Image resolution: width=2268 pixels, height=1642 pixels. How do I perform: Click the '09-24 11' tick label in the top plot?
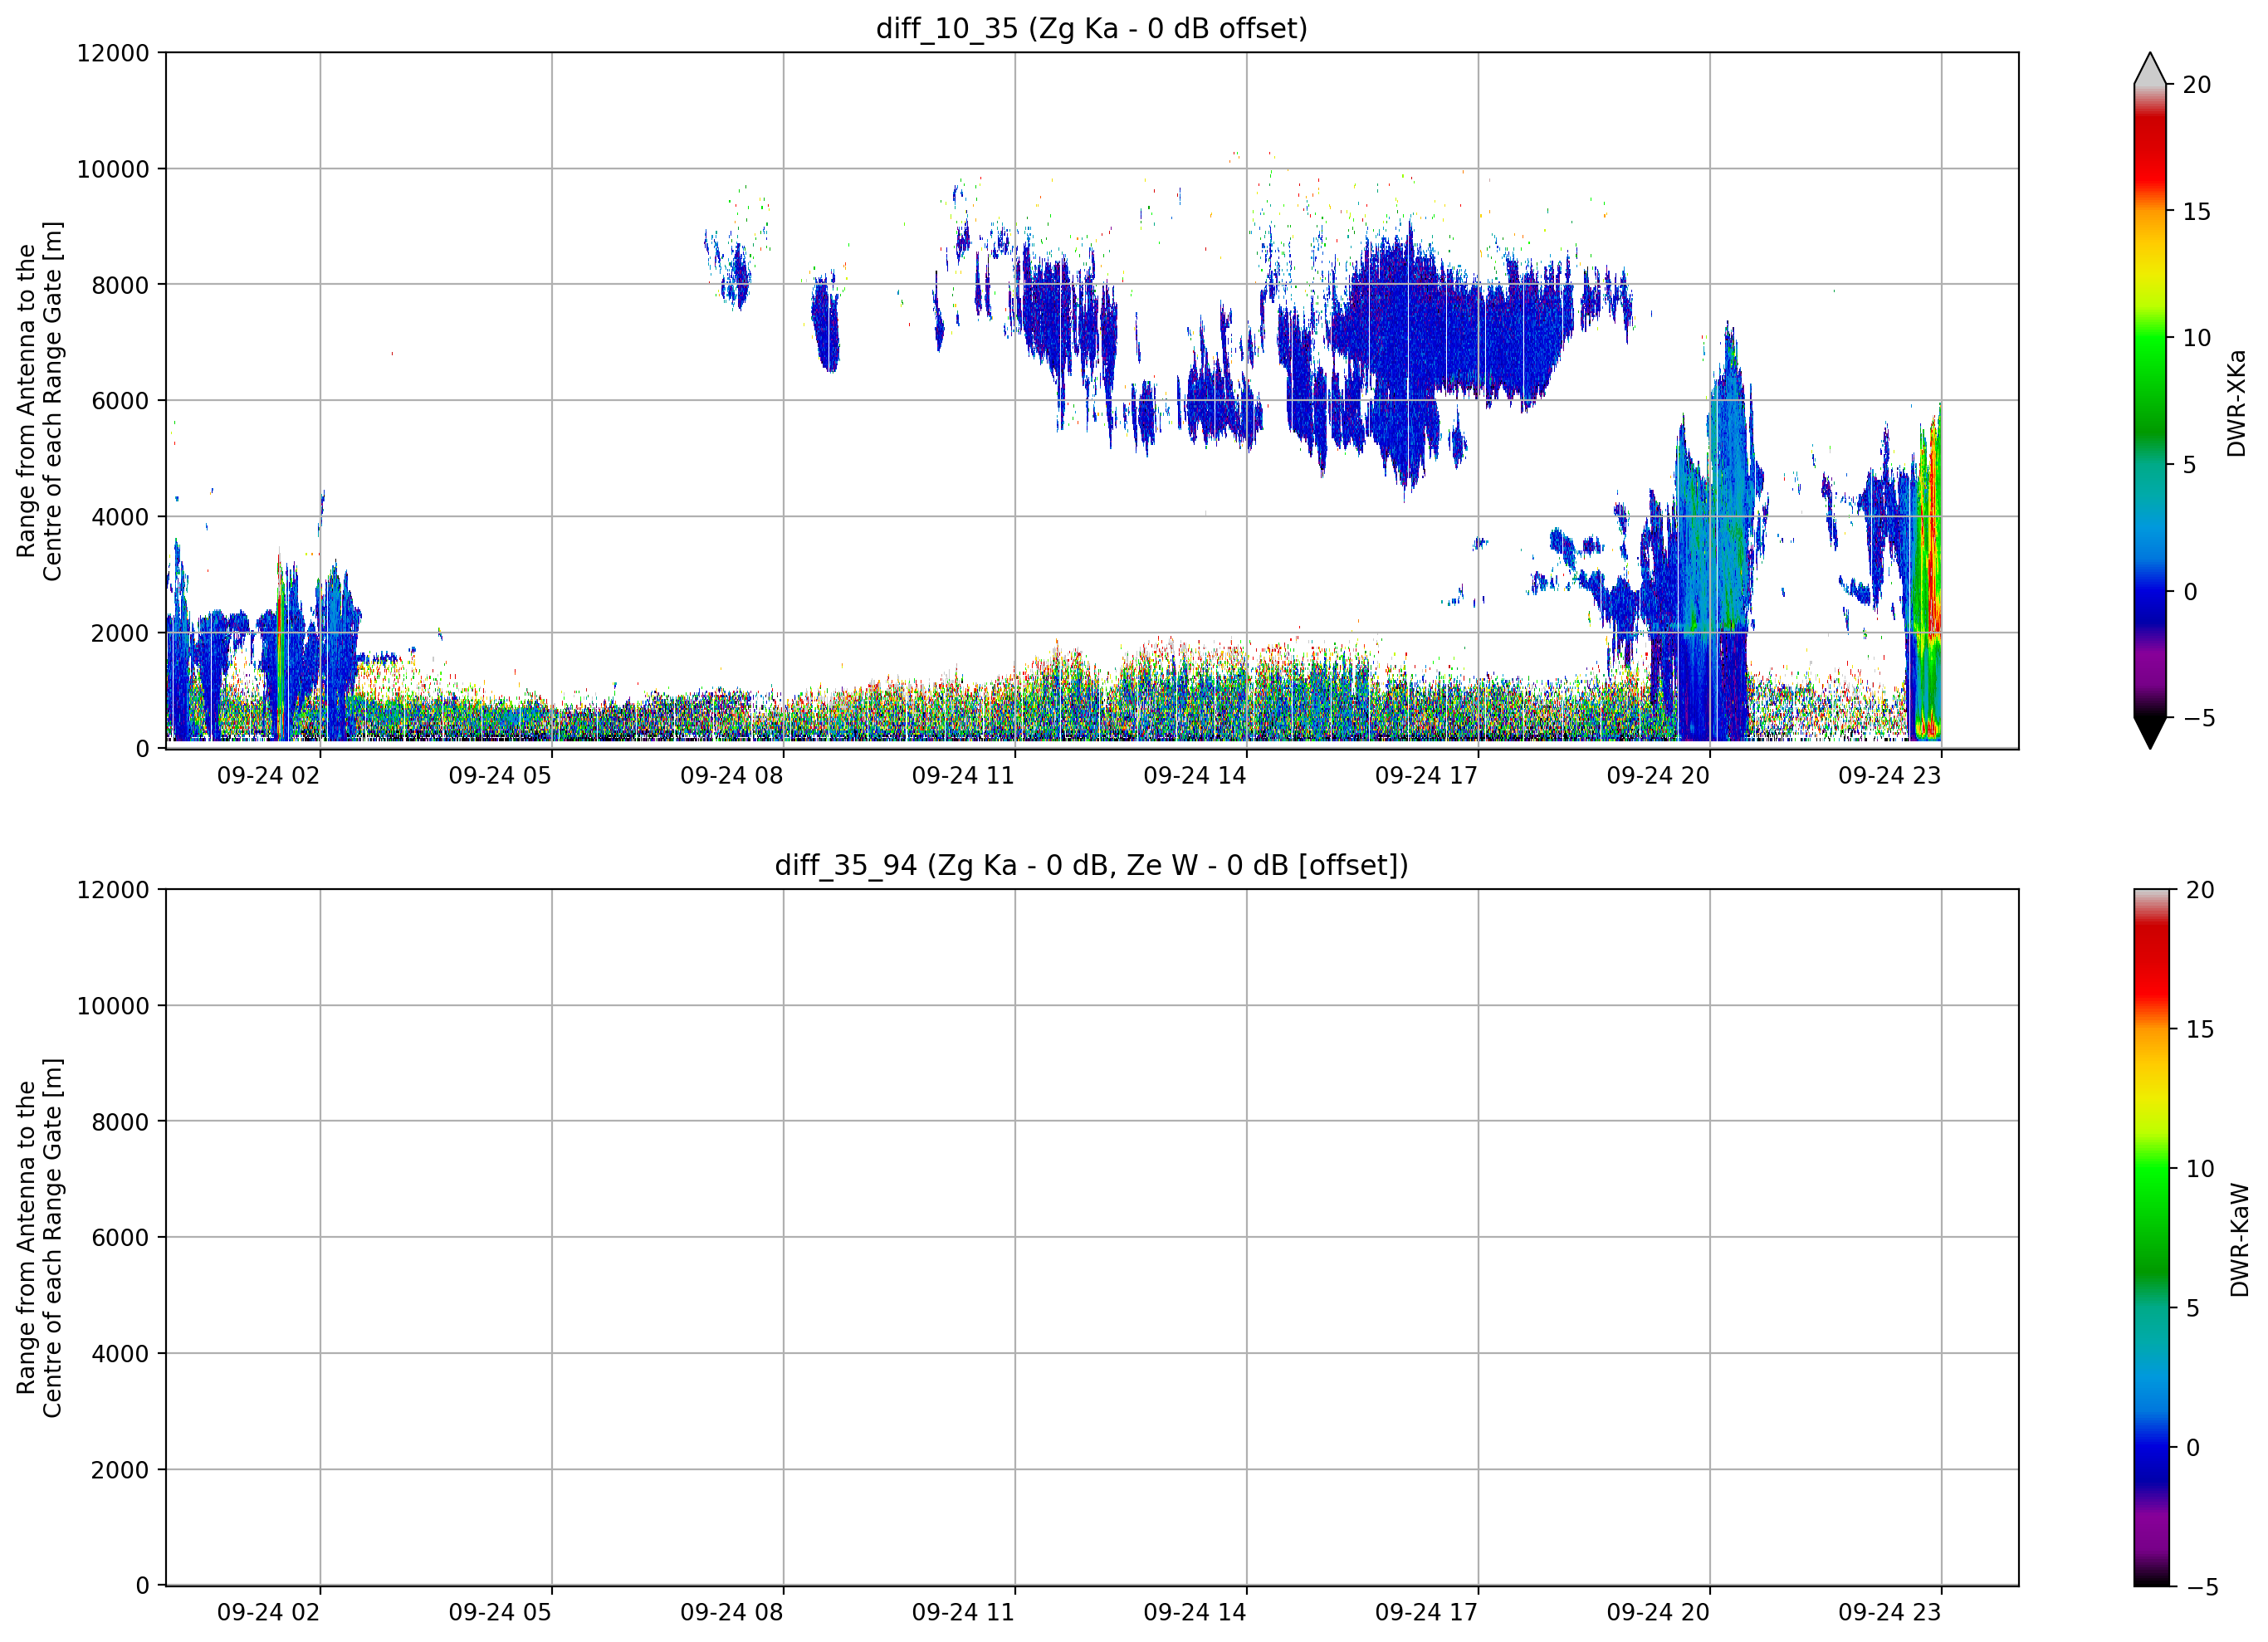[963, 776]
